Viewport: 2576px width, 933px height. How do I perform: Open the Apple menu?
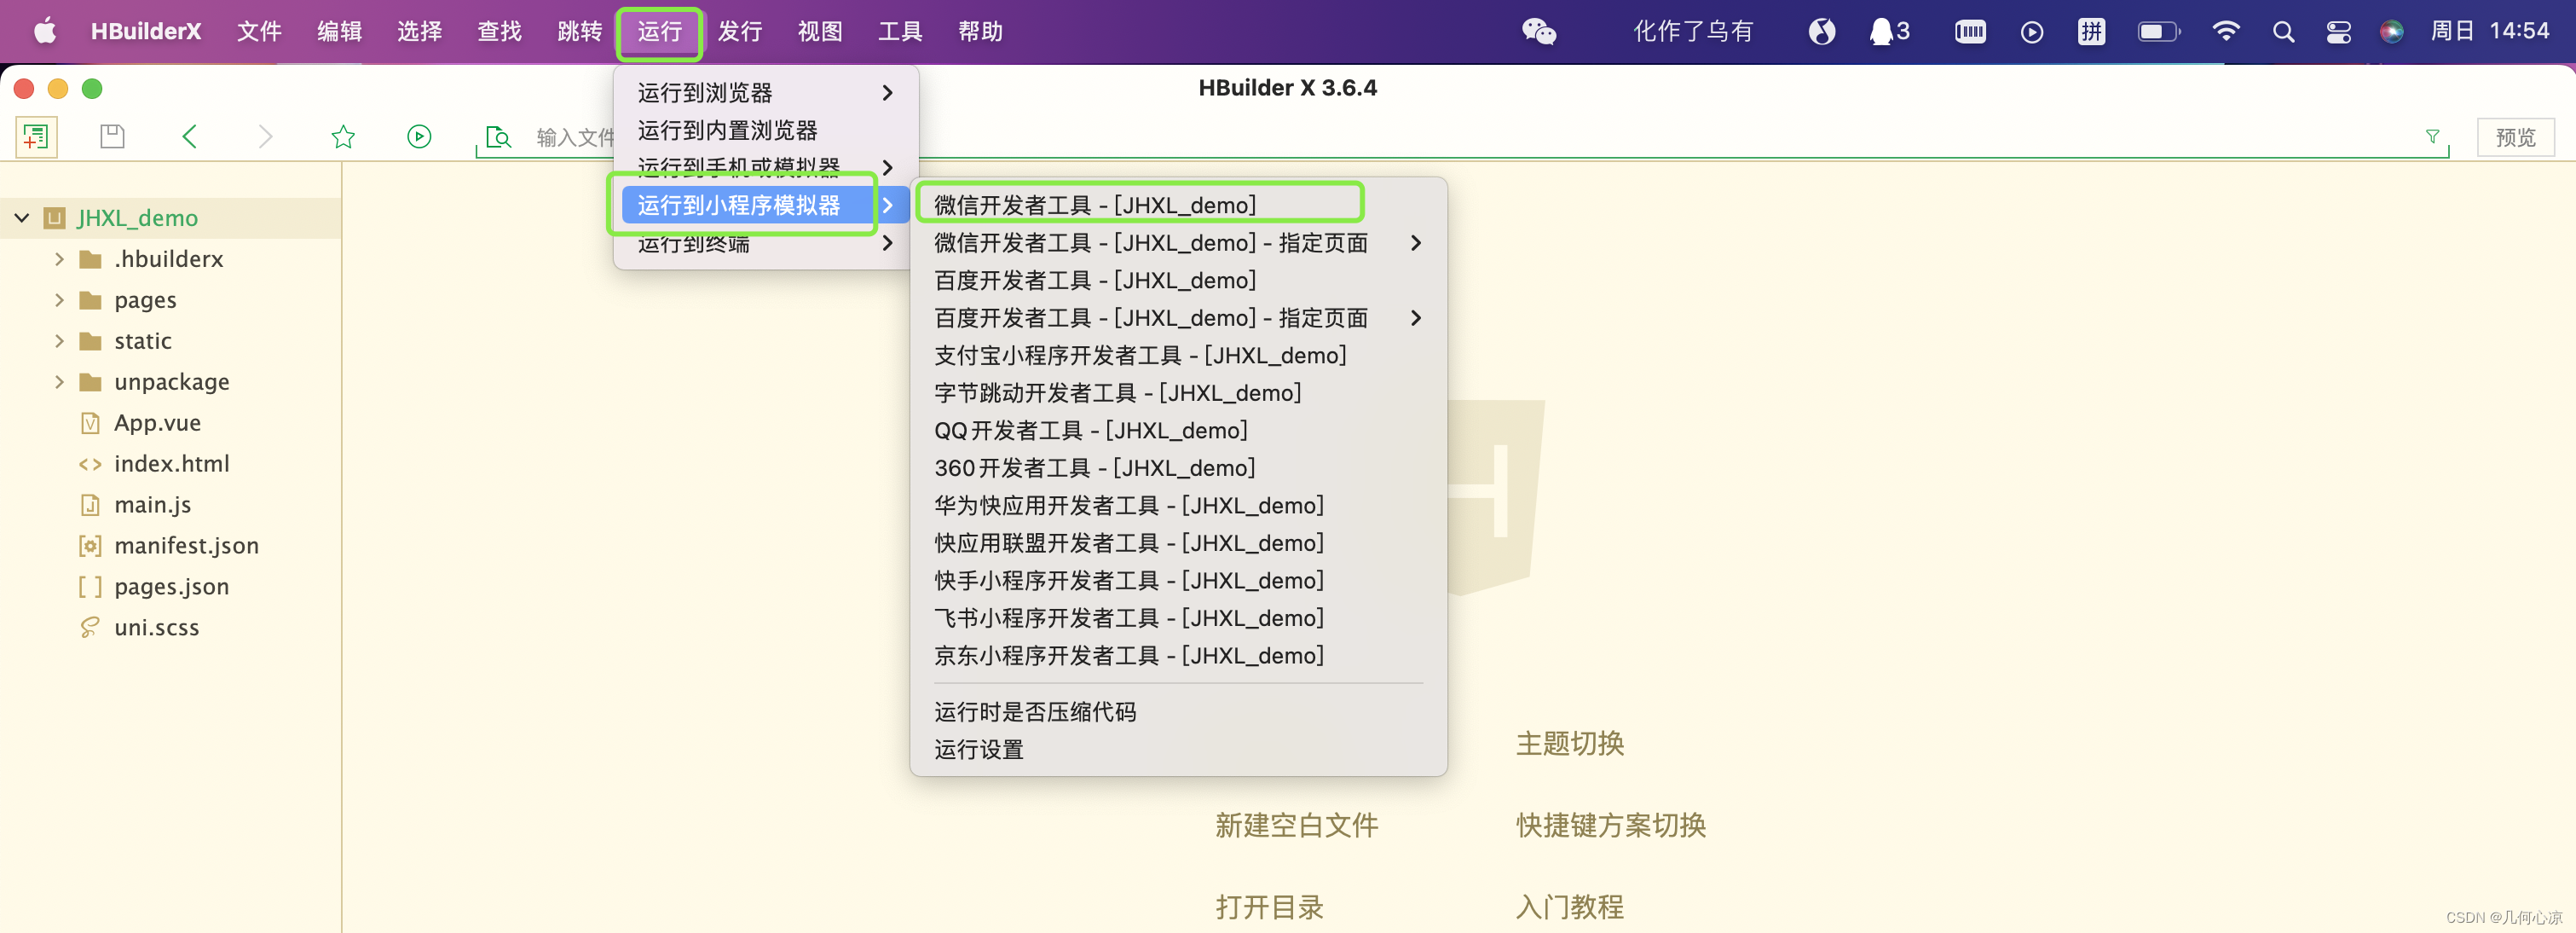coord(45,31)
